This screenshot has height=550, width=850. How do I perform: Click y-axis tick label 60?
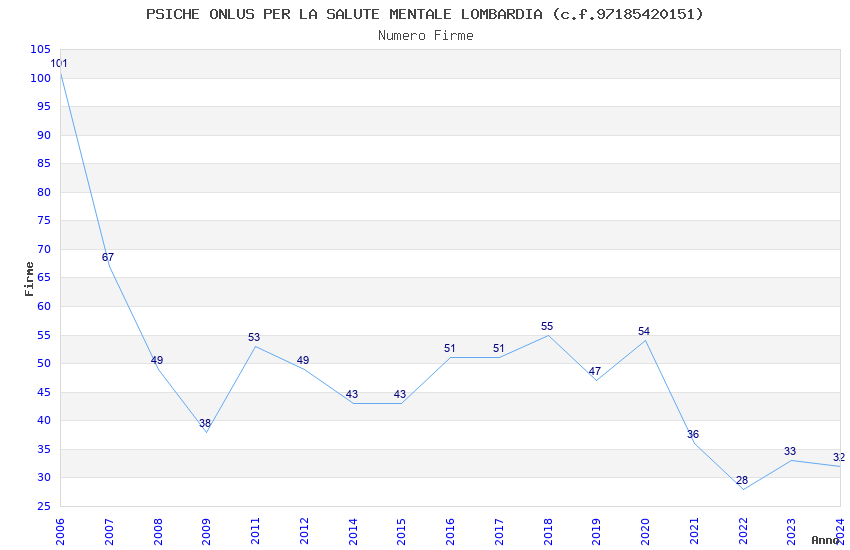click(x=44, y=306)
